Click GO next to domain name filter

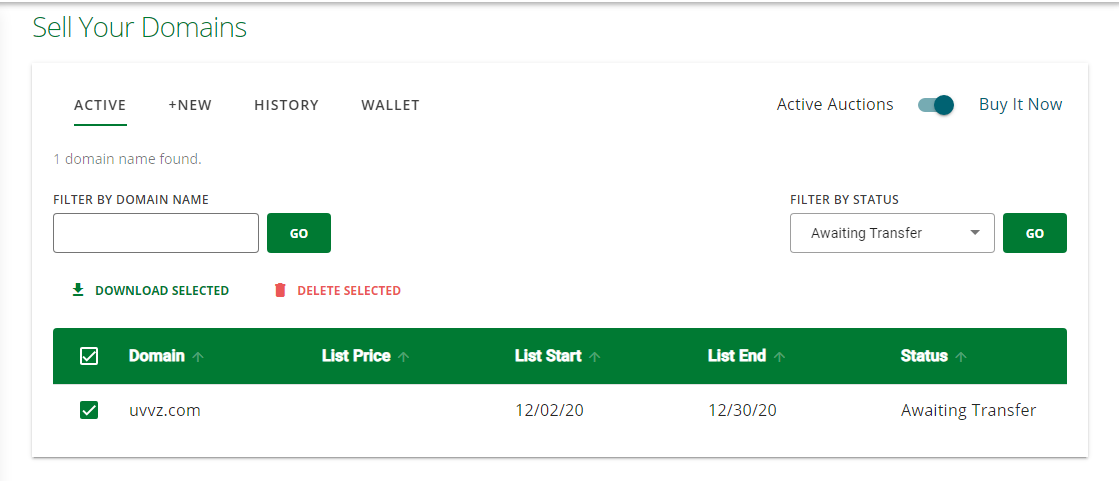point(299,233)
